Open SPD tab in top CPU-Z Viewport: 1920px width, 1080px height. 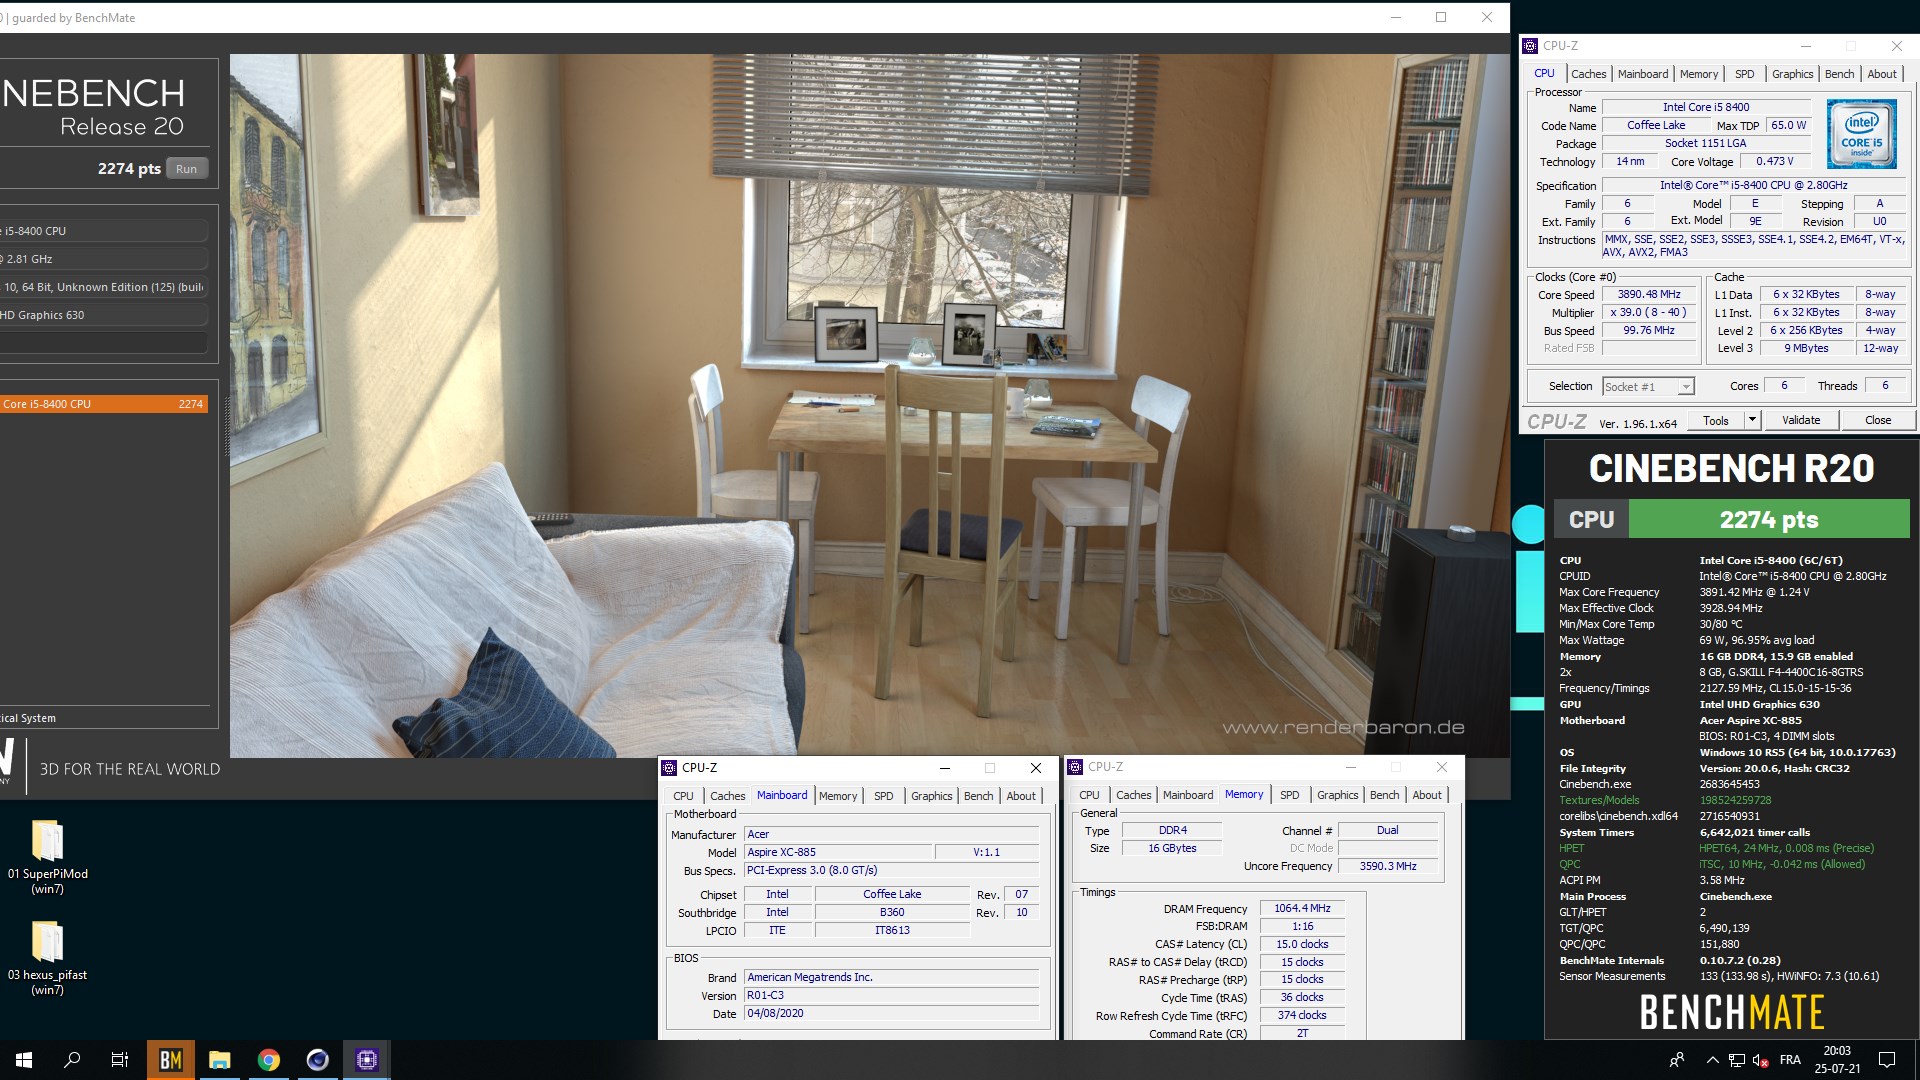(1745, 74)
